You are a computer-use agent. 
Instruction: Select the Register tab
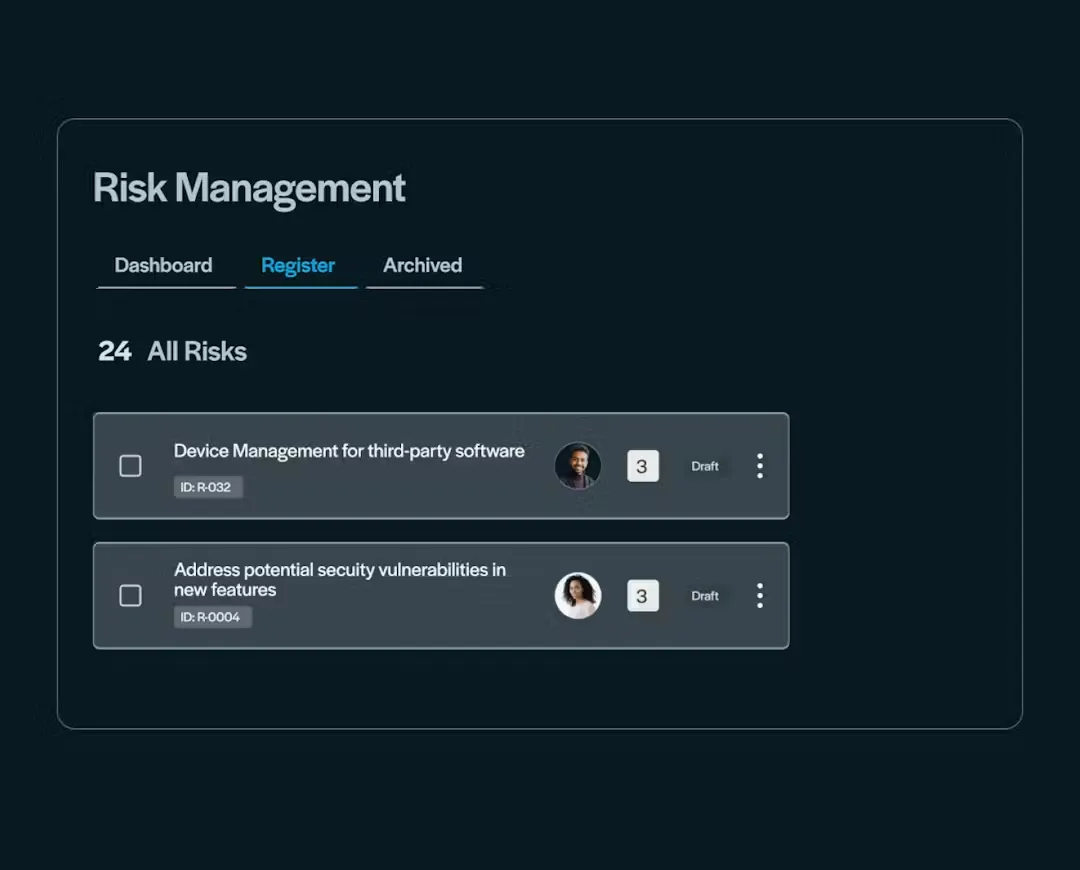coord(298,265)
